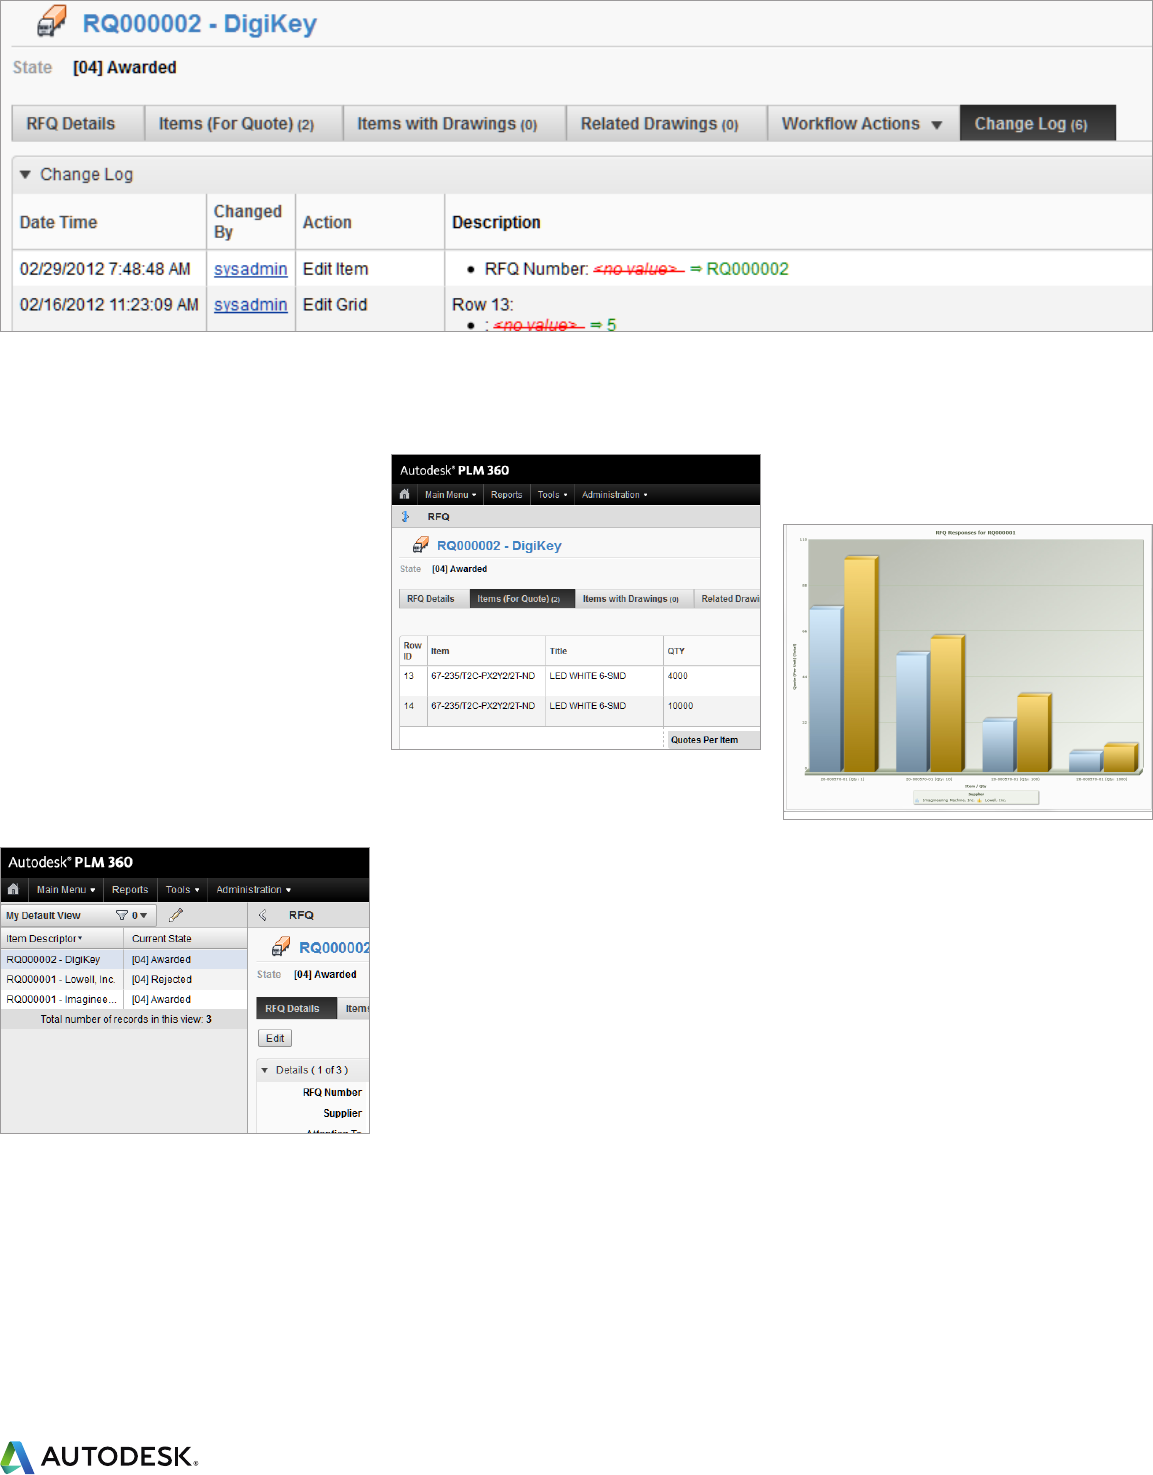The height and width of the screenshot is (1475, 1153).
Task: Click the home icon in the Items view nav bar
Action: tap(404, 494)
